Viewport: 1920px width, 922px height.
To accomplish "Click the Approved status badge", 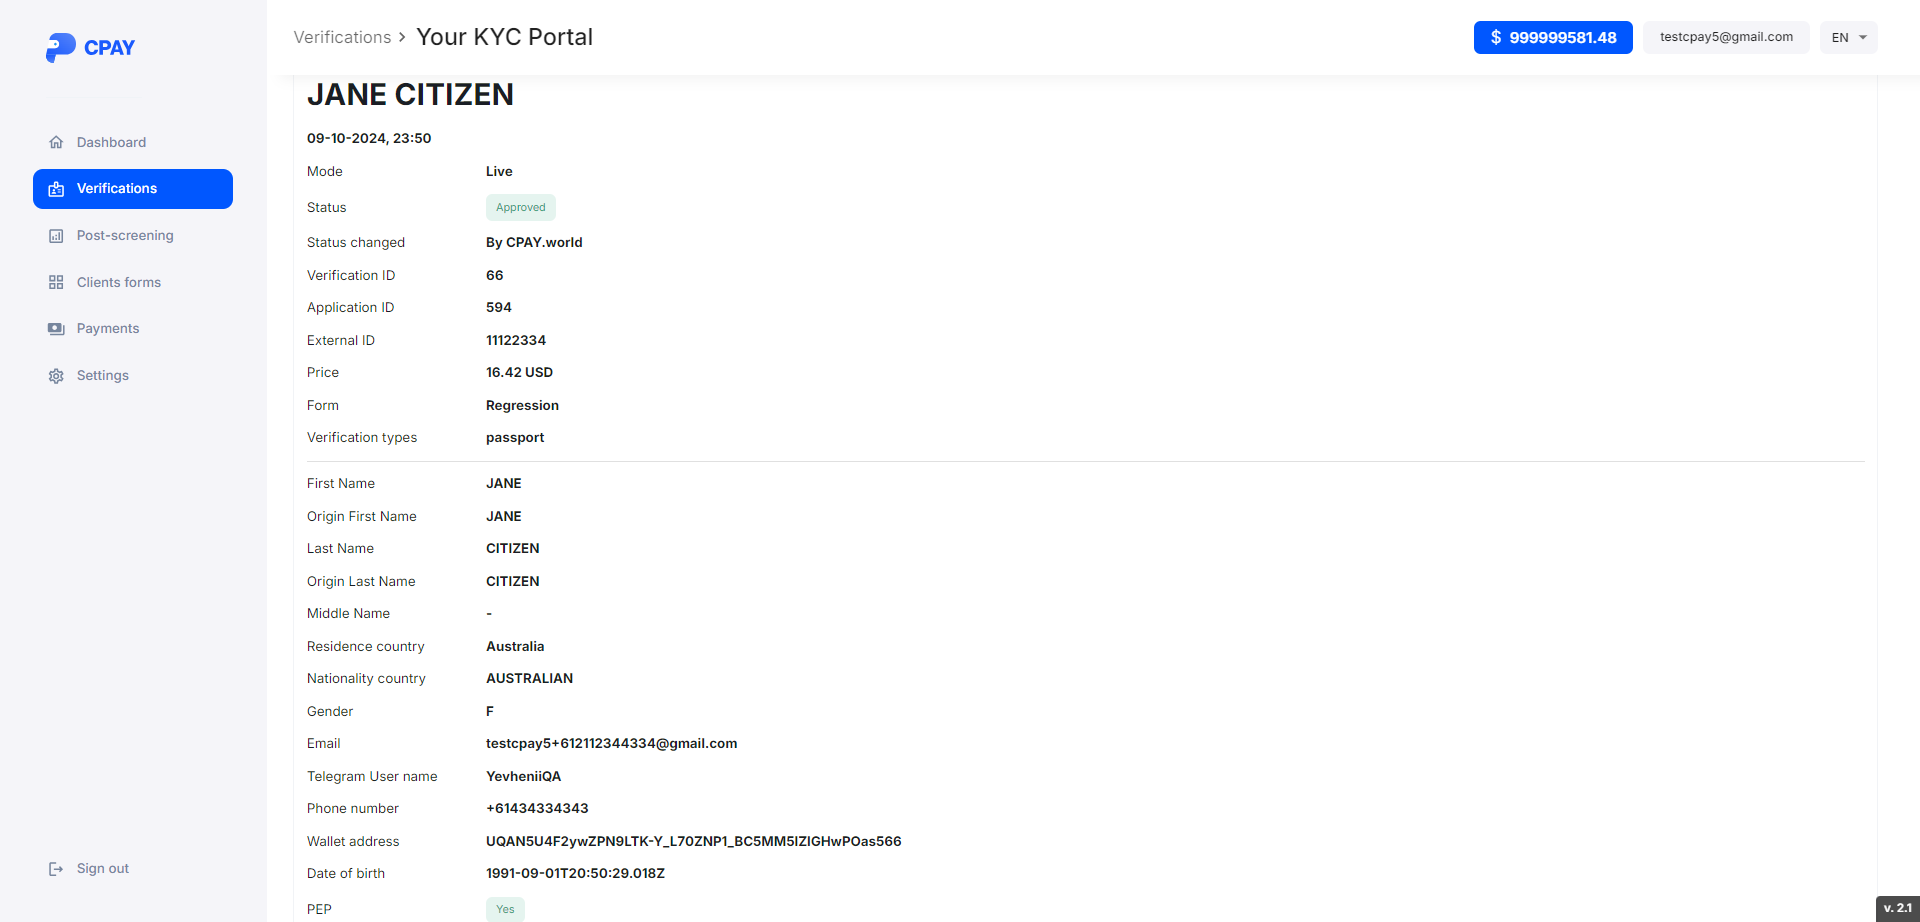I will pos(520,208).
